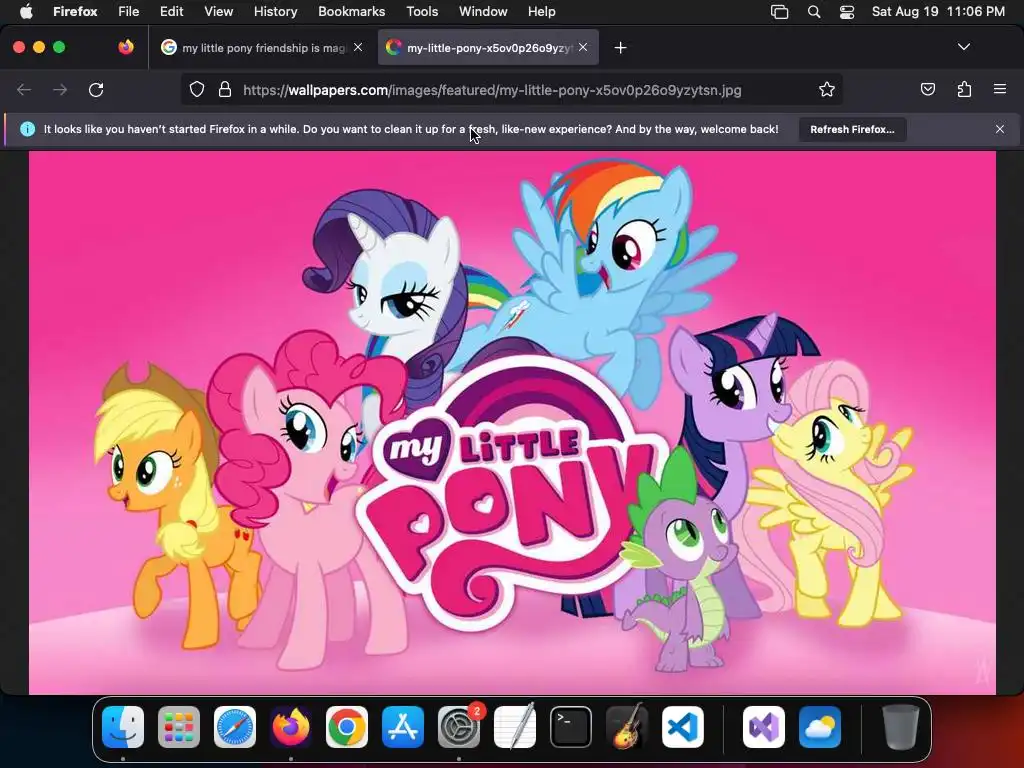1024x768 pixels.
Task: Click the screen mirroring menu bar icon
Action: pyautogui.click(x=780, y=12)
